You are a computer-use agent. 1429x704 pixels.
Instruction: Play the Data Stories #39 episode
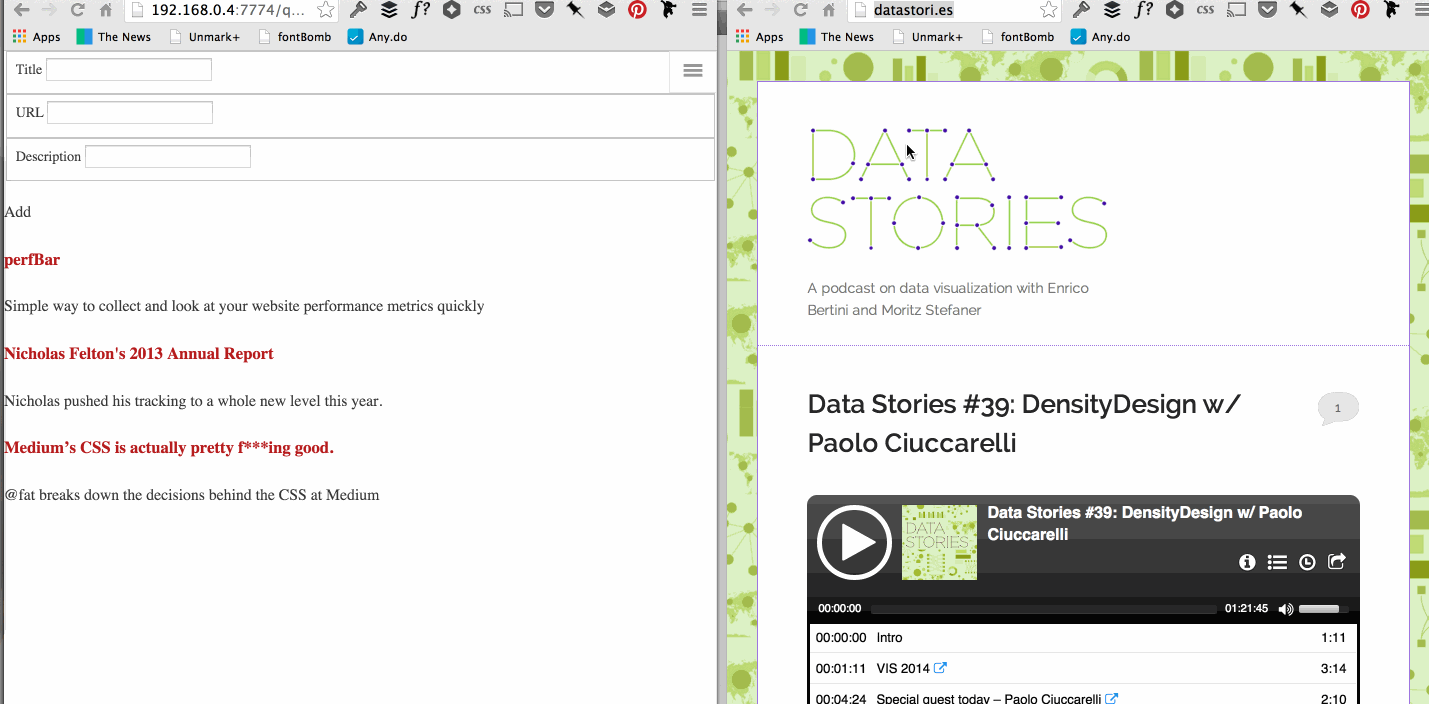pos(854,542)
